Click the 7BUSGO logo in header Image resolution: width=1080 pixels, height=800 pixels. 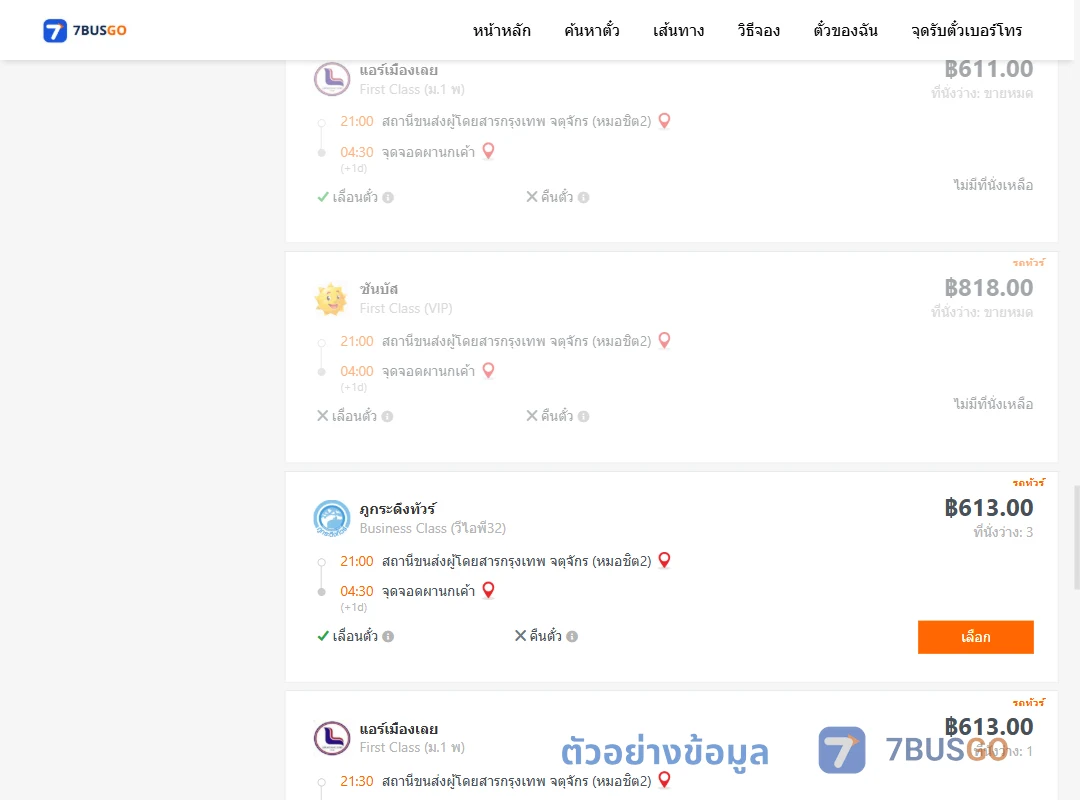pyautogui.click(x=85, y=30)
